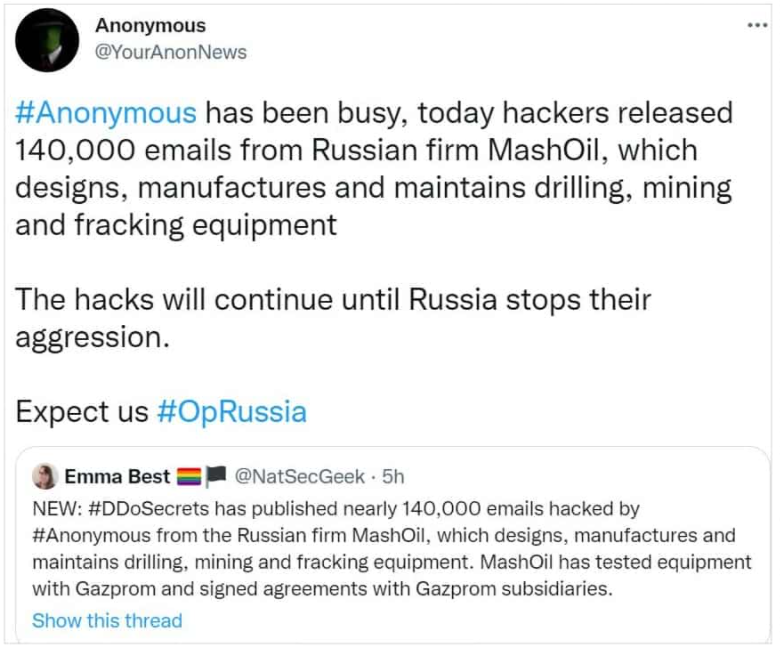Click the 'Expect us' text
This screenshot has height=651, width=780.
pos(82,412)
